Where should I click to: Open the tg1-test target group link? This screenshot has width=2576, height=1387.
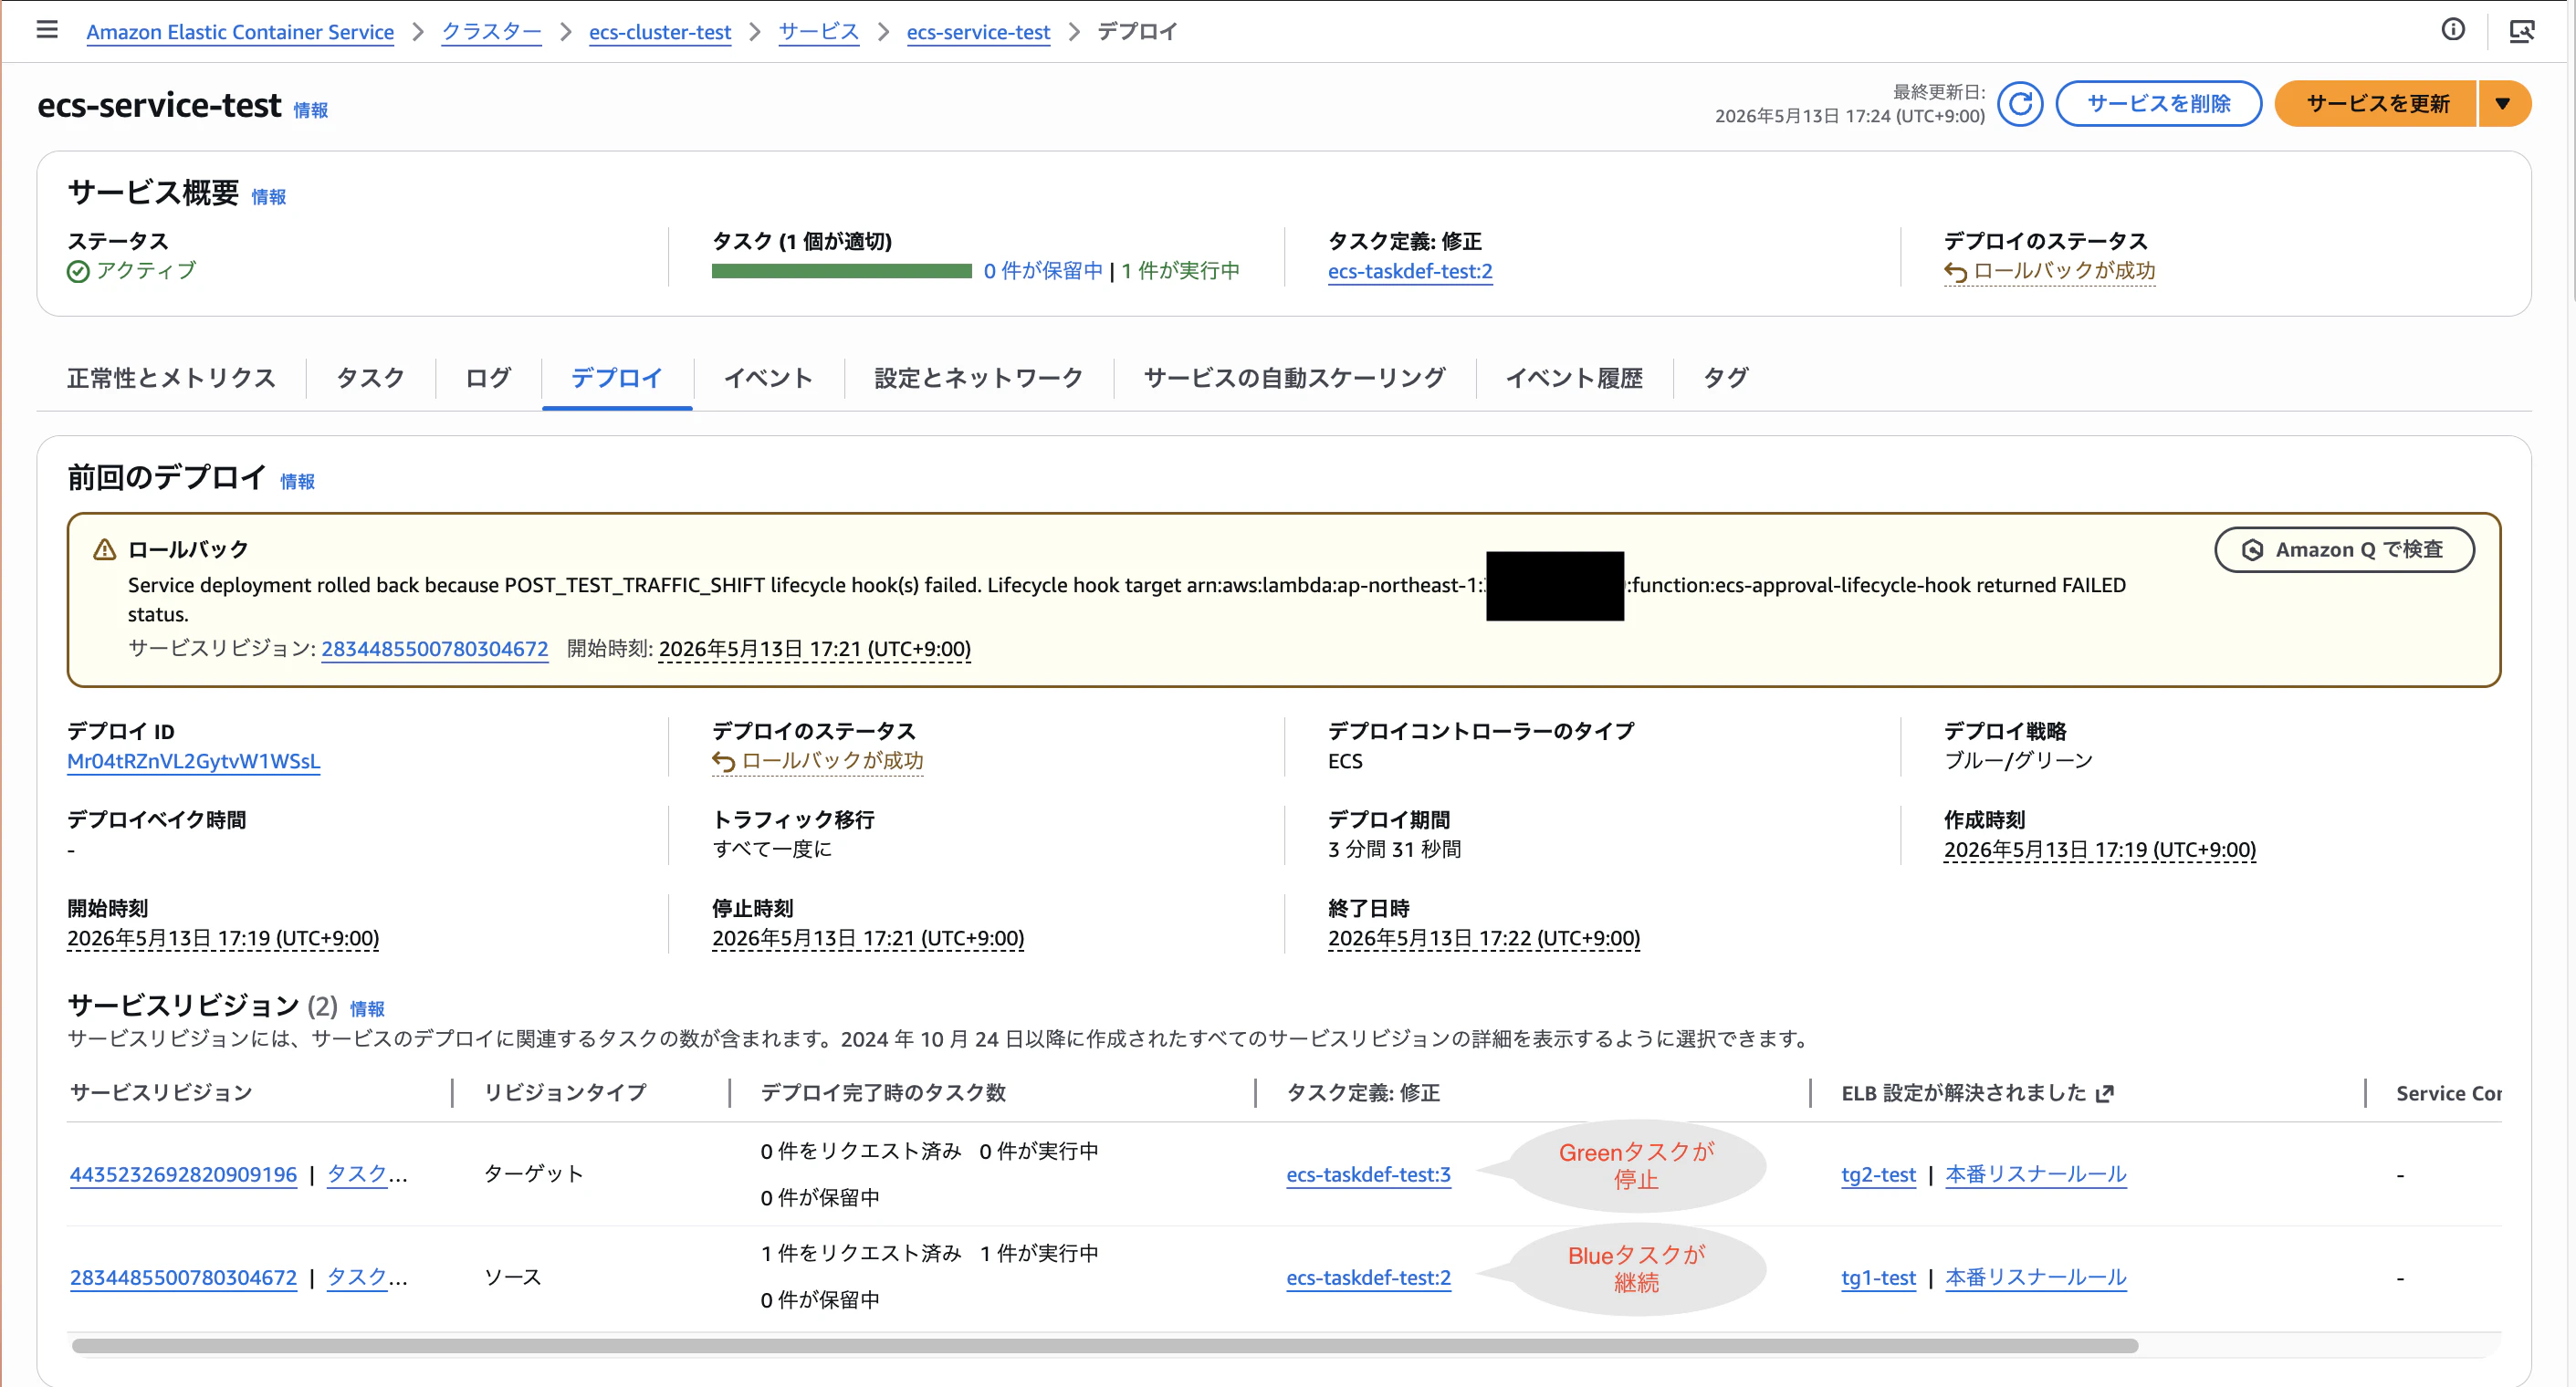point(1878,1277)
